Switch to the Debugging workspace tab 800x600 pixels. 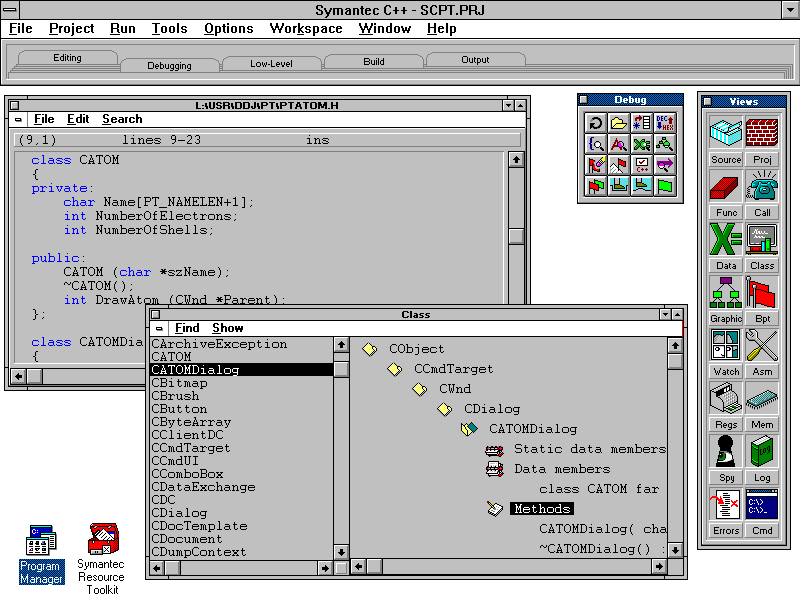(x=169, y=64)
